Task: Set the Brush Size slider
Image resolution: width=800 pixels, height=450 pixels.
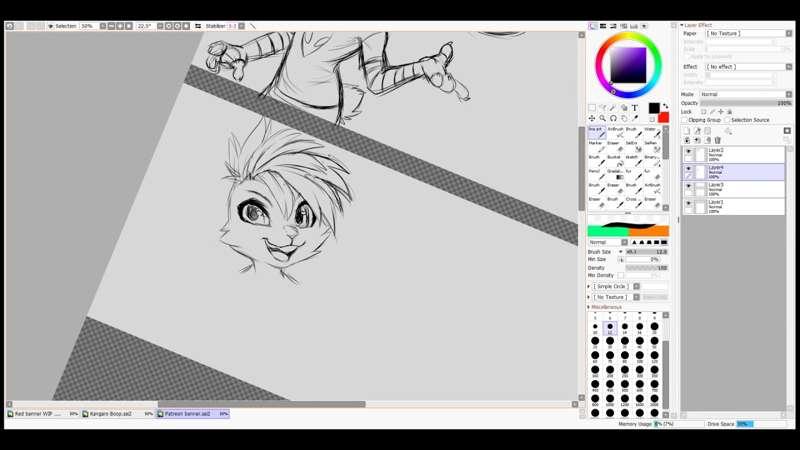Action: [647, 252]
